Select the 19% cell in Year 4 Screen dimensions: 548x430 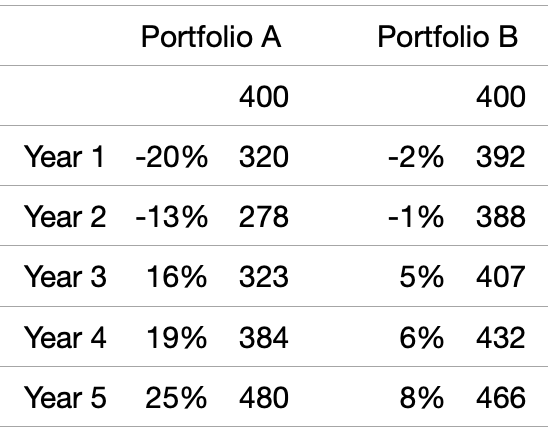point(176,337)
